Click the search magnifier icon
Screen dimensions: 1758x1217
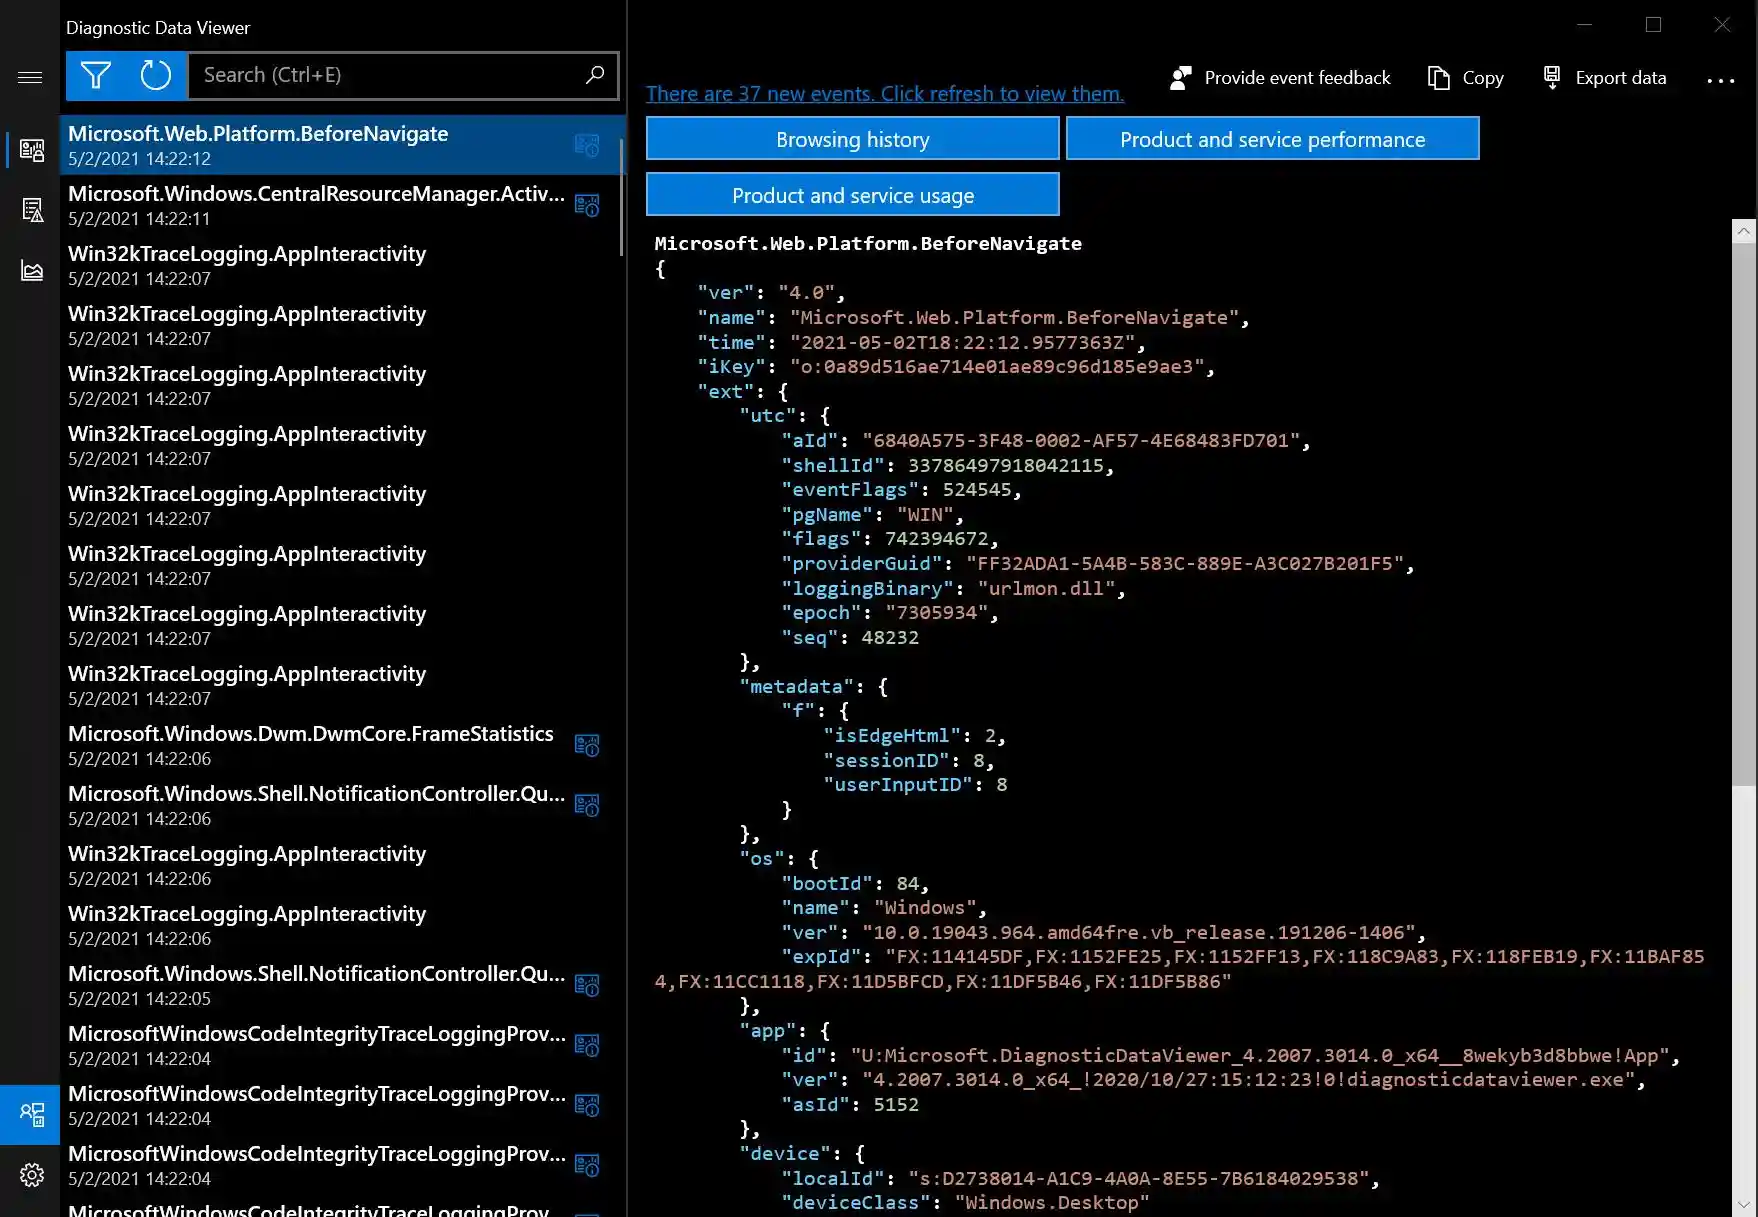595,75
